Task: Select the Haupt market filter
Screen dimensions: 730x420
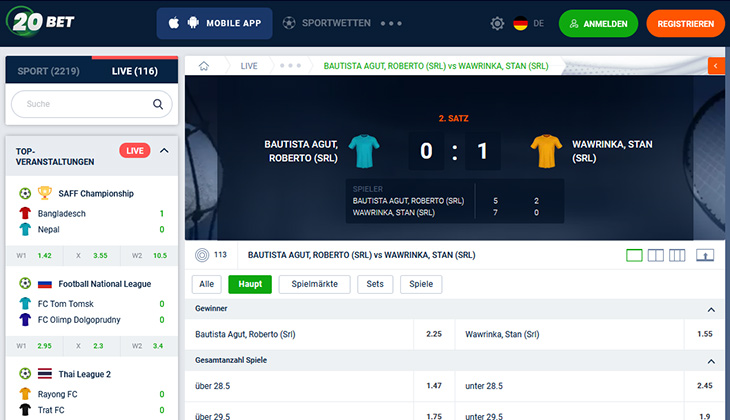Action: 250,284
